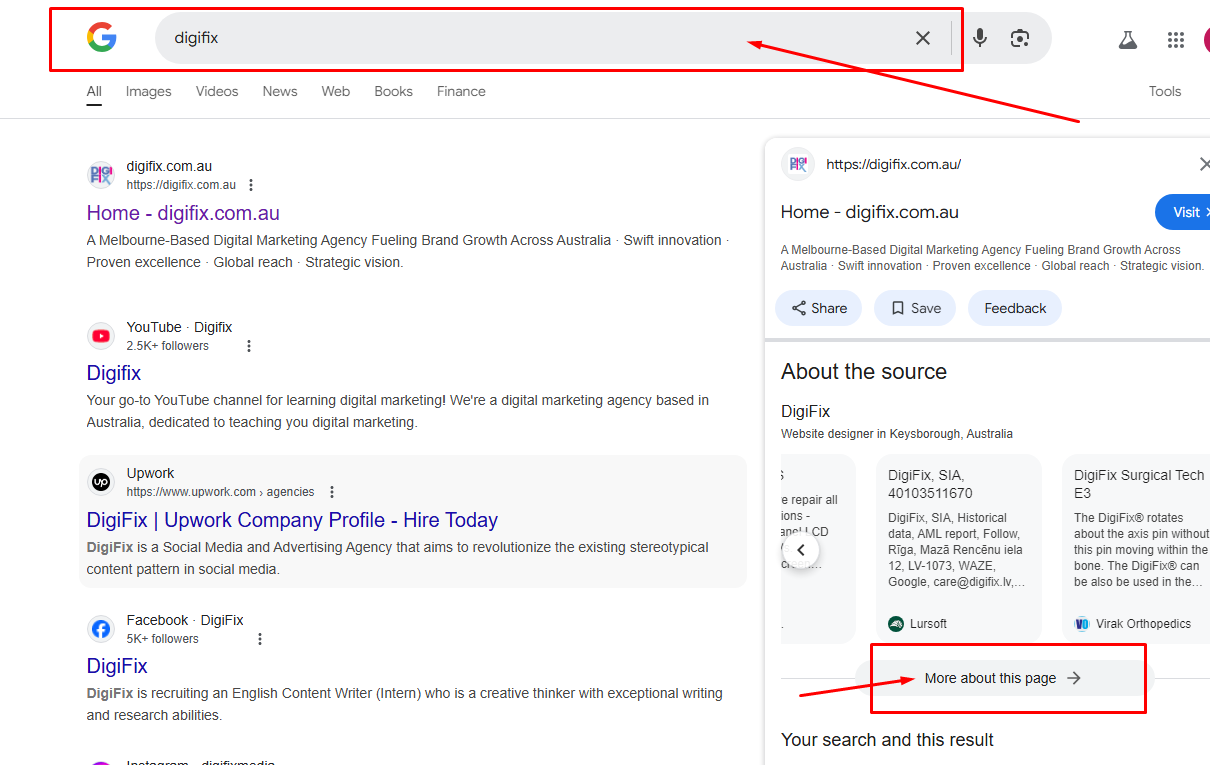Click the https://www.upwork.com › agencies breadcrumb

220,492
